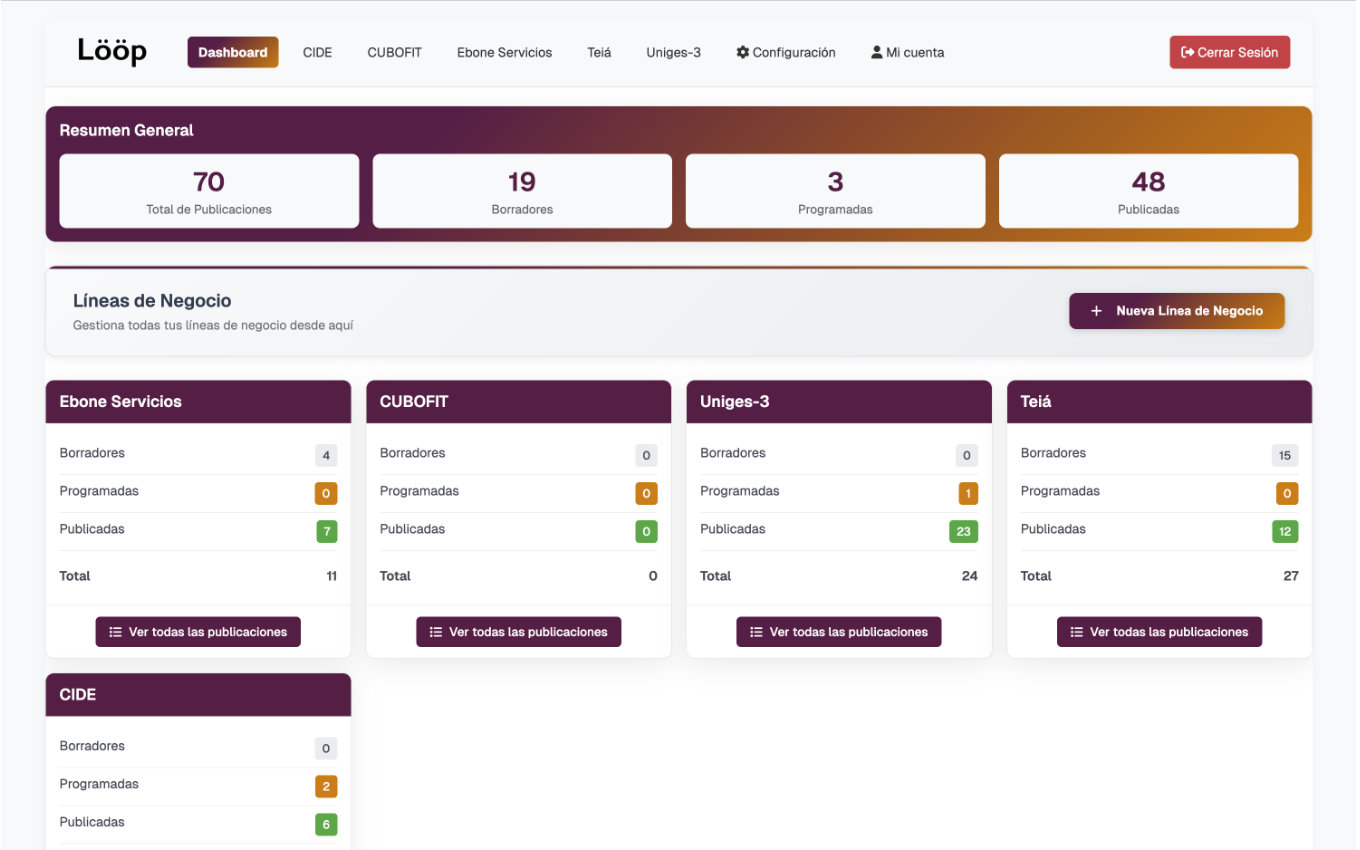The height and width of the screenshot is (850, 1360).
Task: Select CUBOFIT in the top navigation
Action: 394,52
